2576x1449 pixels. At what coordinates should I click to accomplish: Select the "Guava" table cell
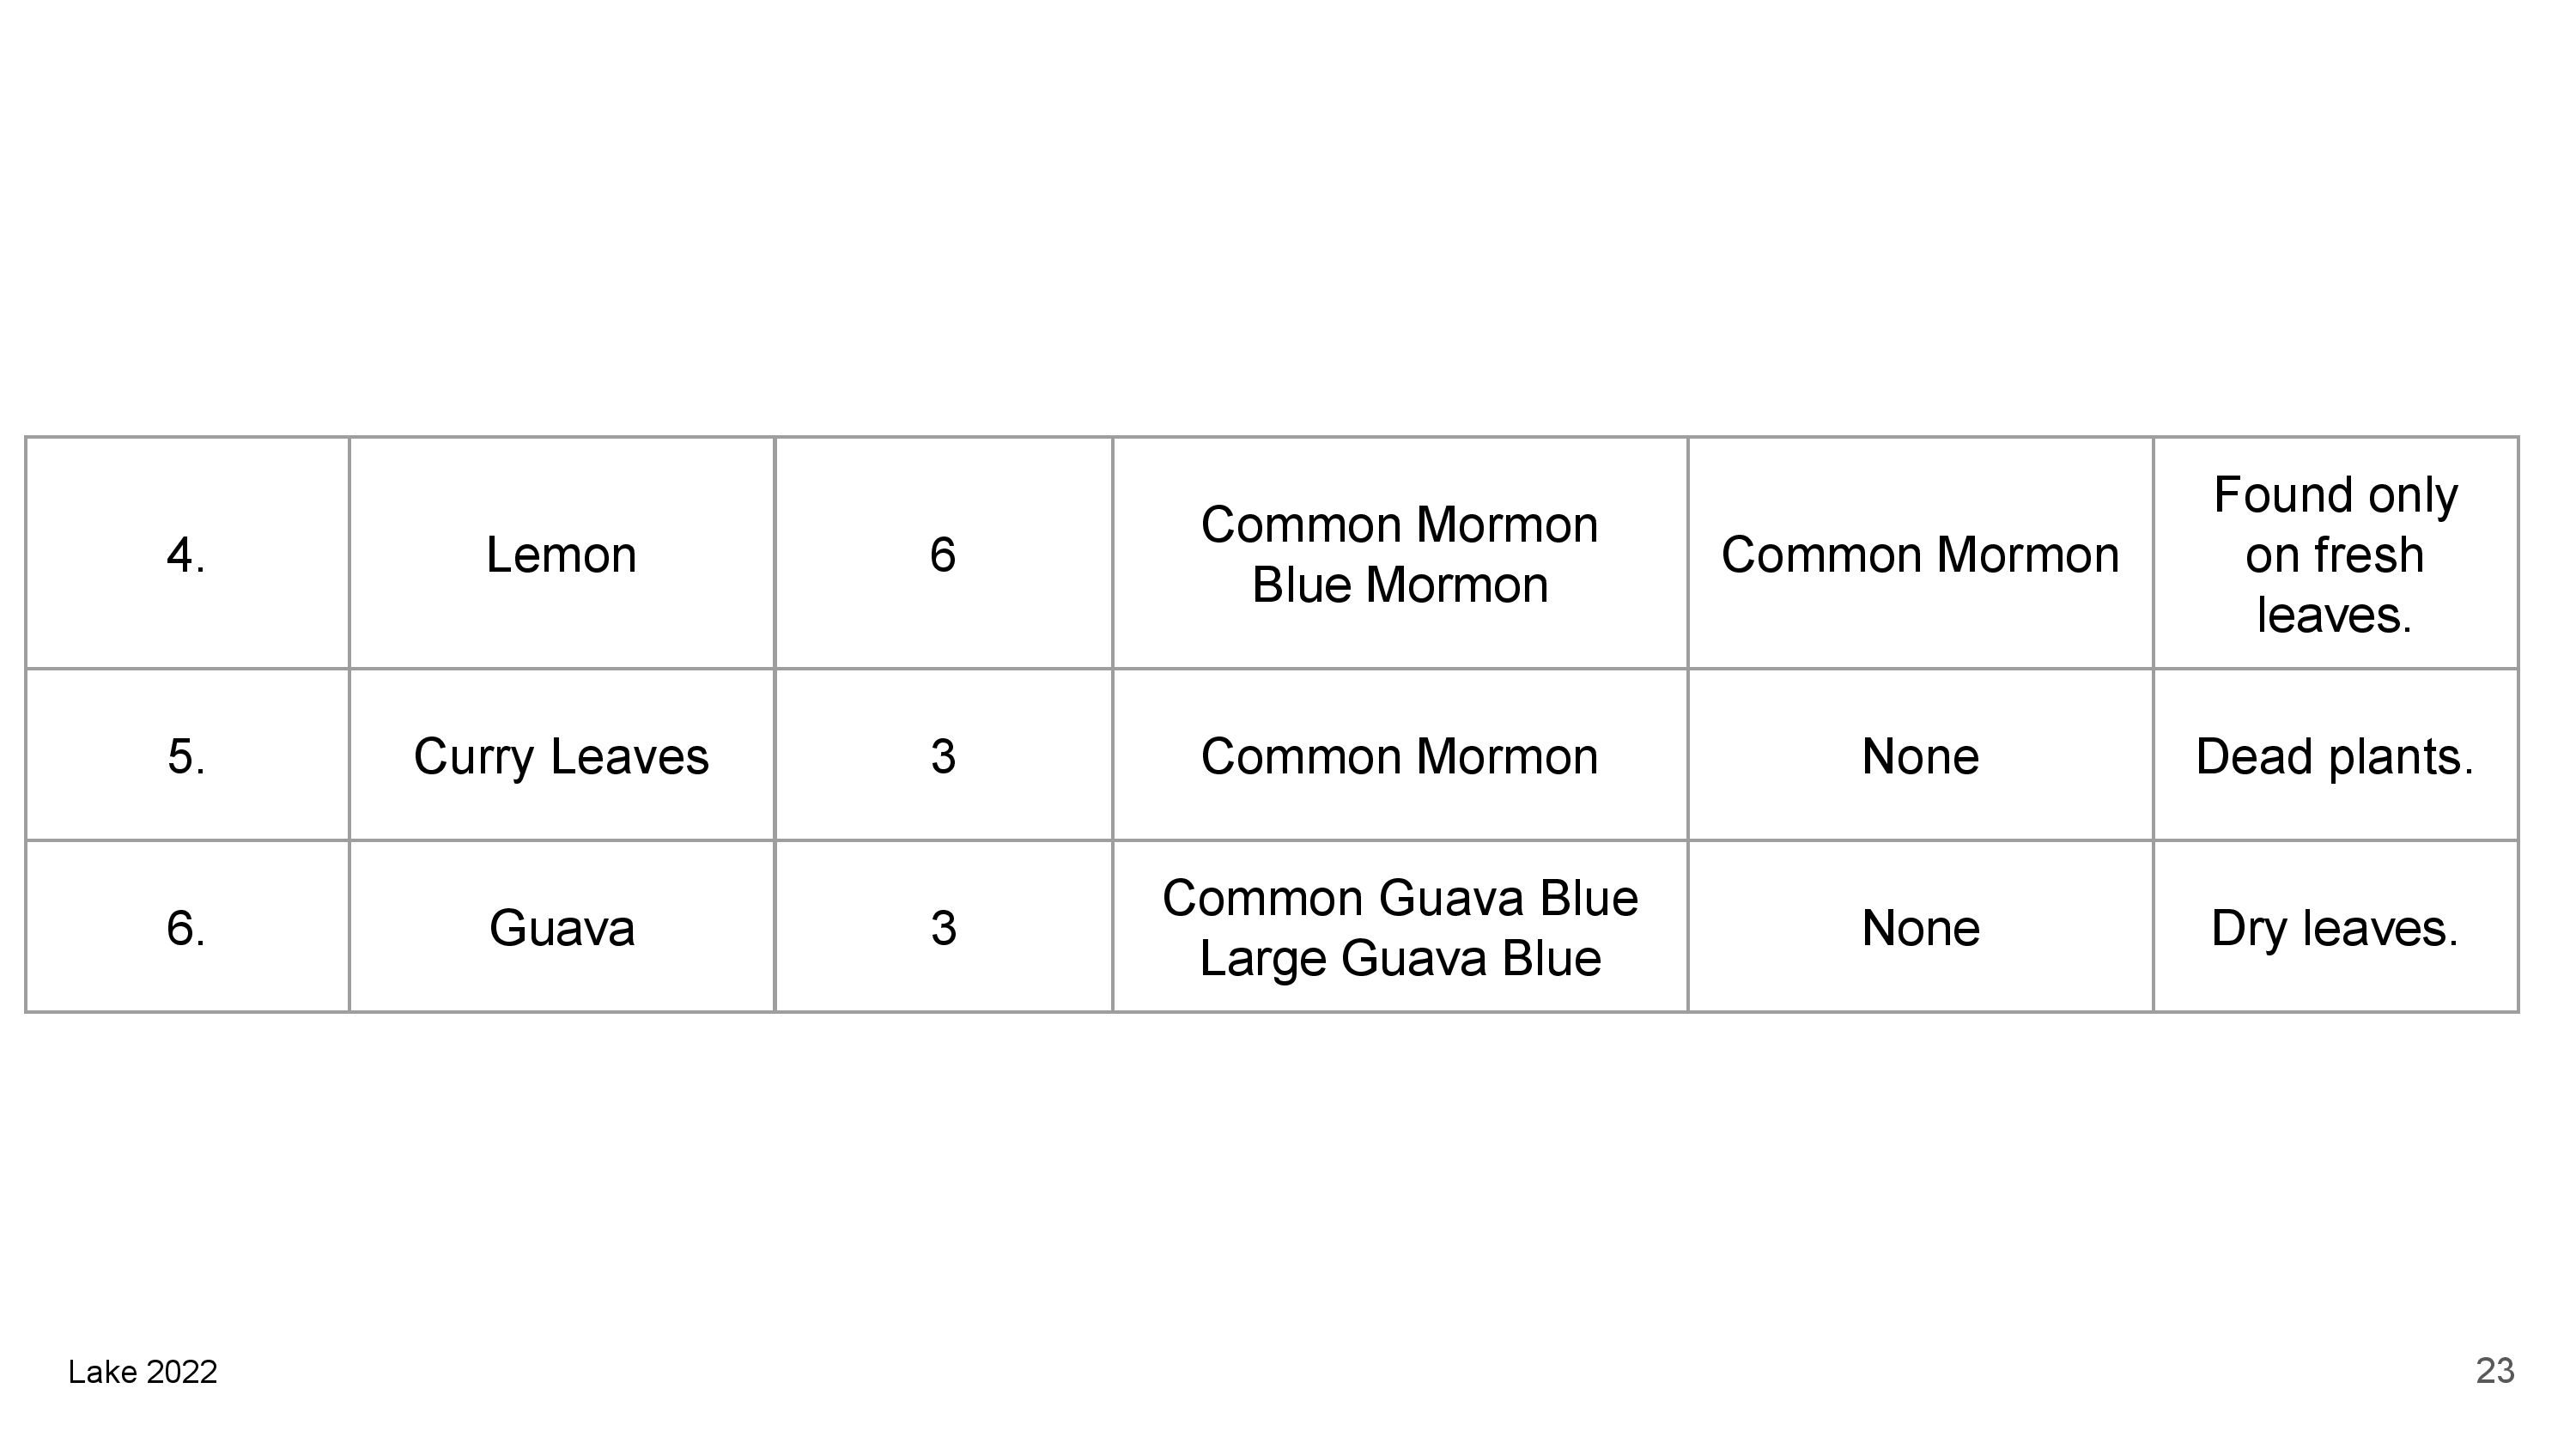[561, 929]
